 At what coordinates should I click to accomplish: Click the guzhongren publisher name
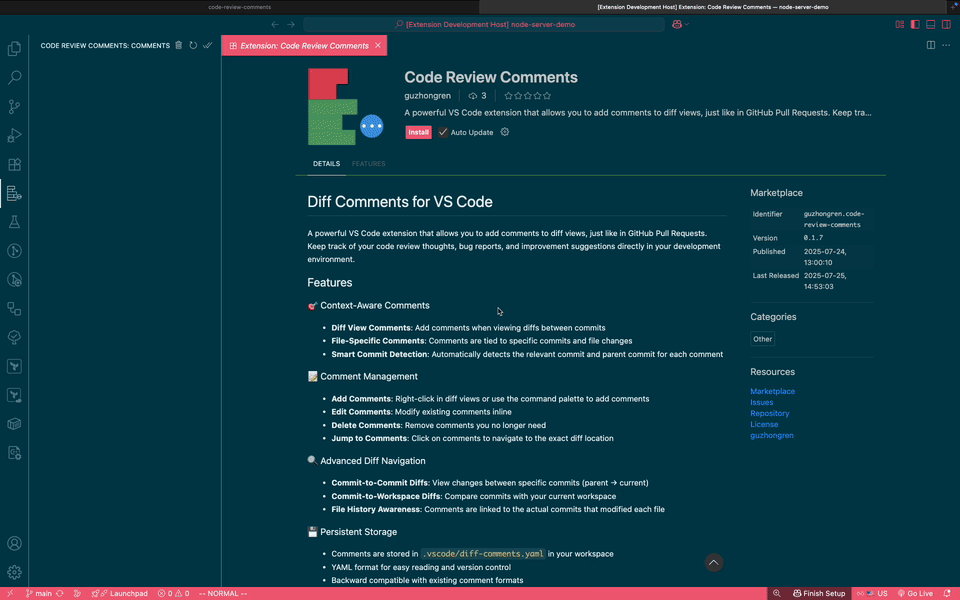click(427, 96)
